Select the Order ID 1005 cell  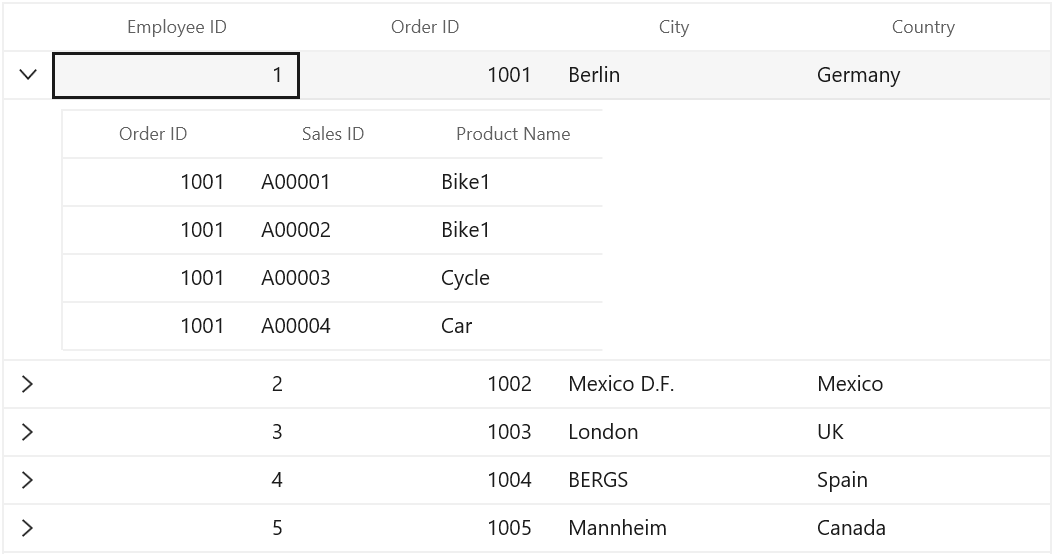point(424,528)
